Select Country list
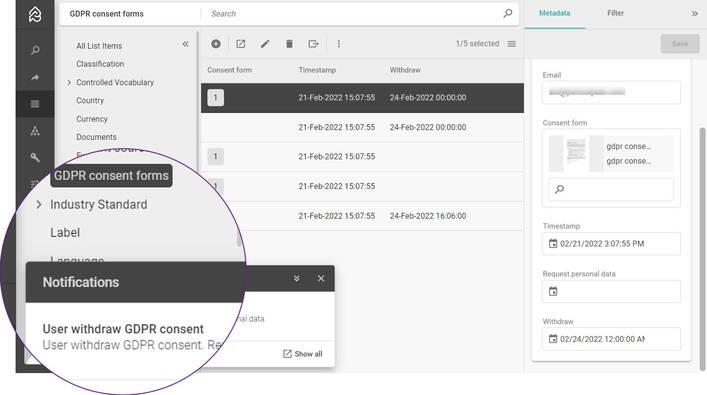Screen dimensions: 707x395 (90, 101)
